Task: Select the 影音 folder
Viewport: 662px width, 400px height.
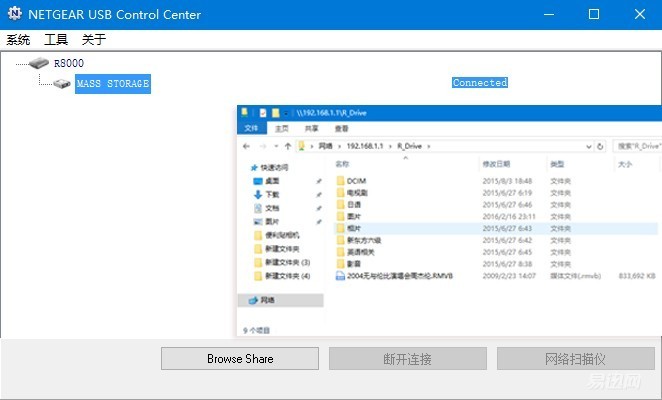Action: pyautogui.click(x=354, y=264)
